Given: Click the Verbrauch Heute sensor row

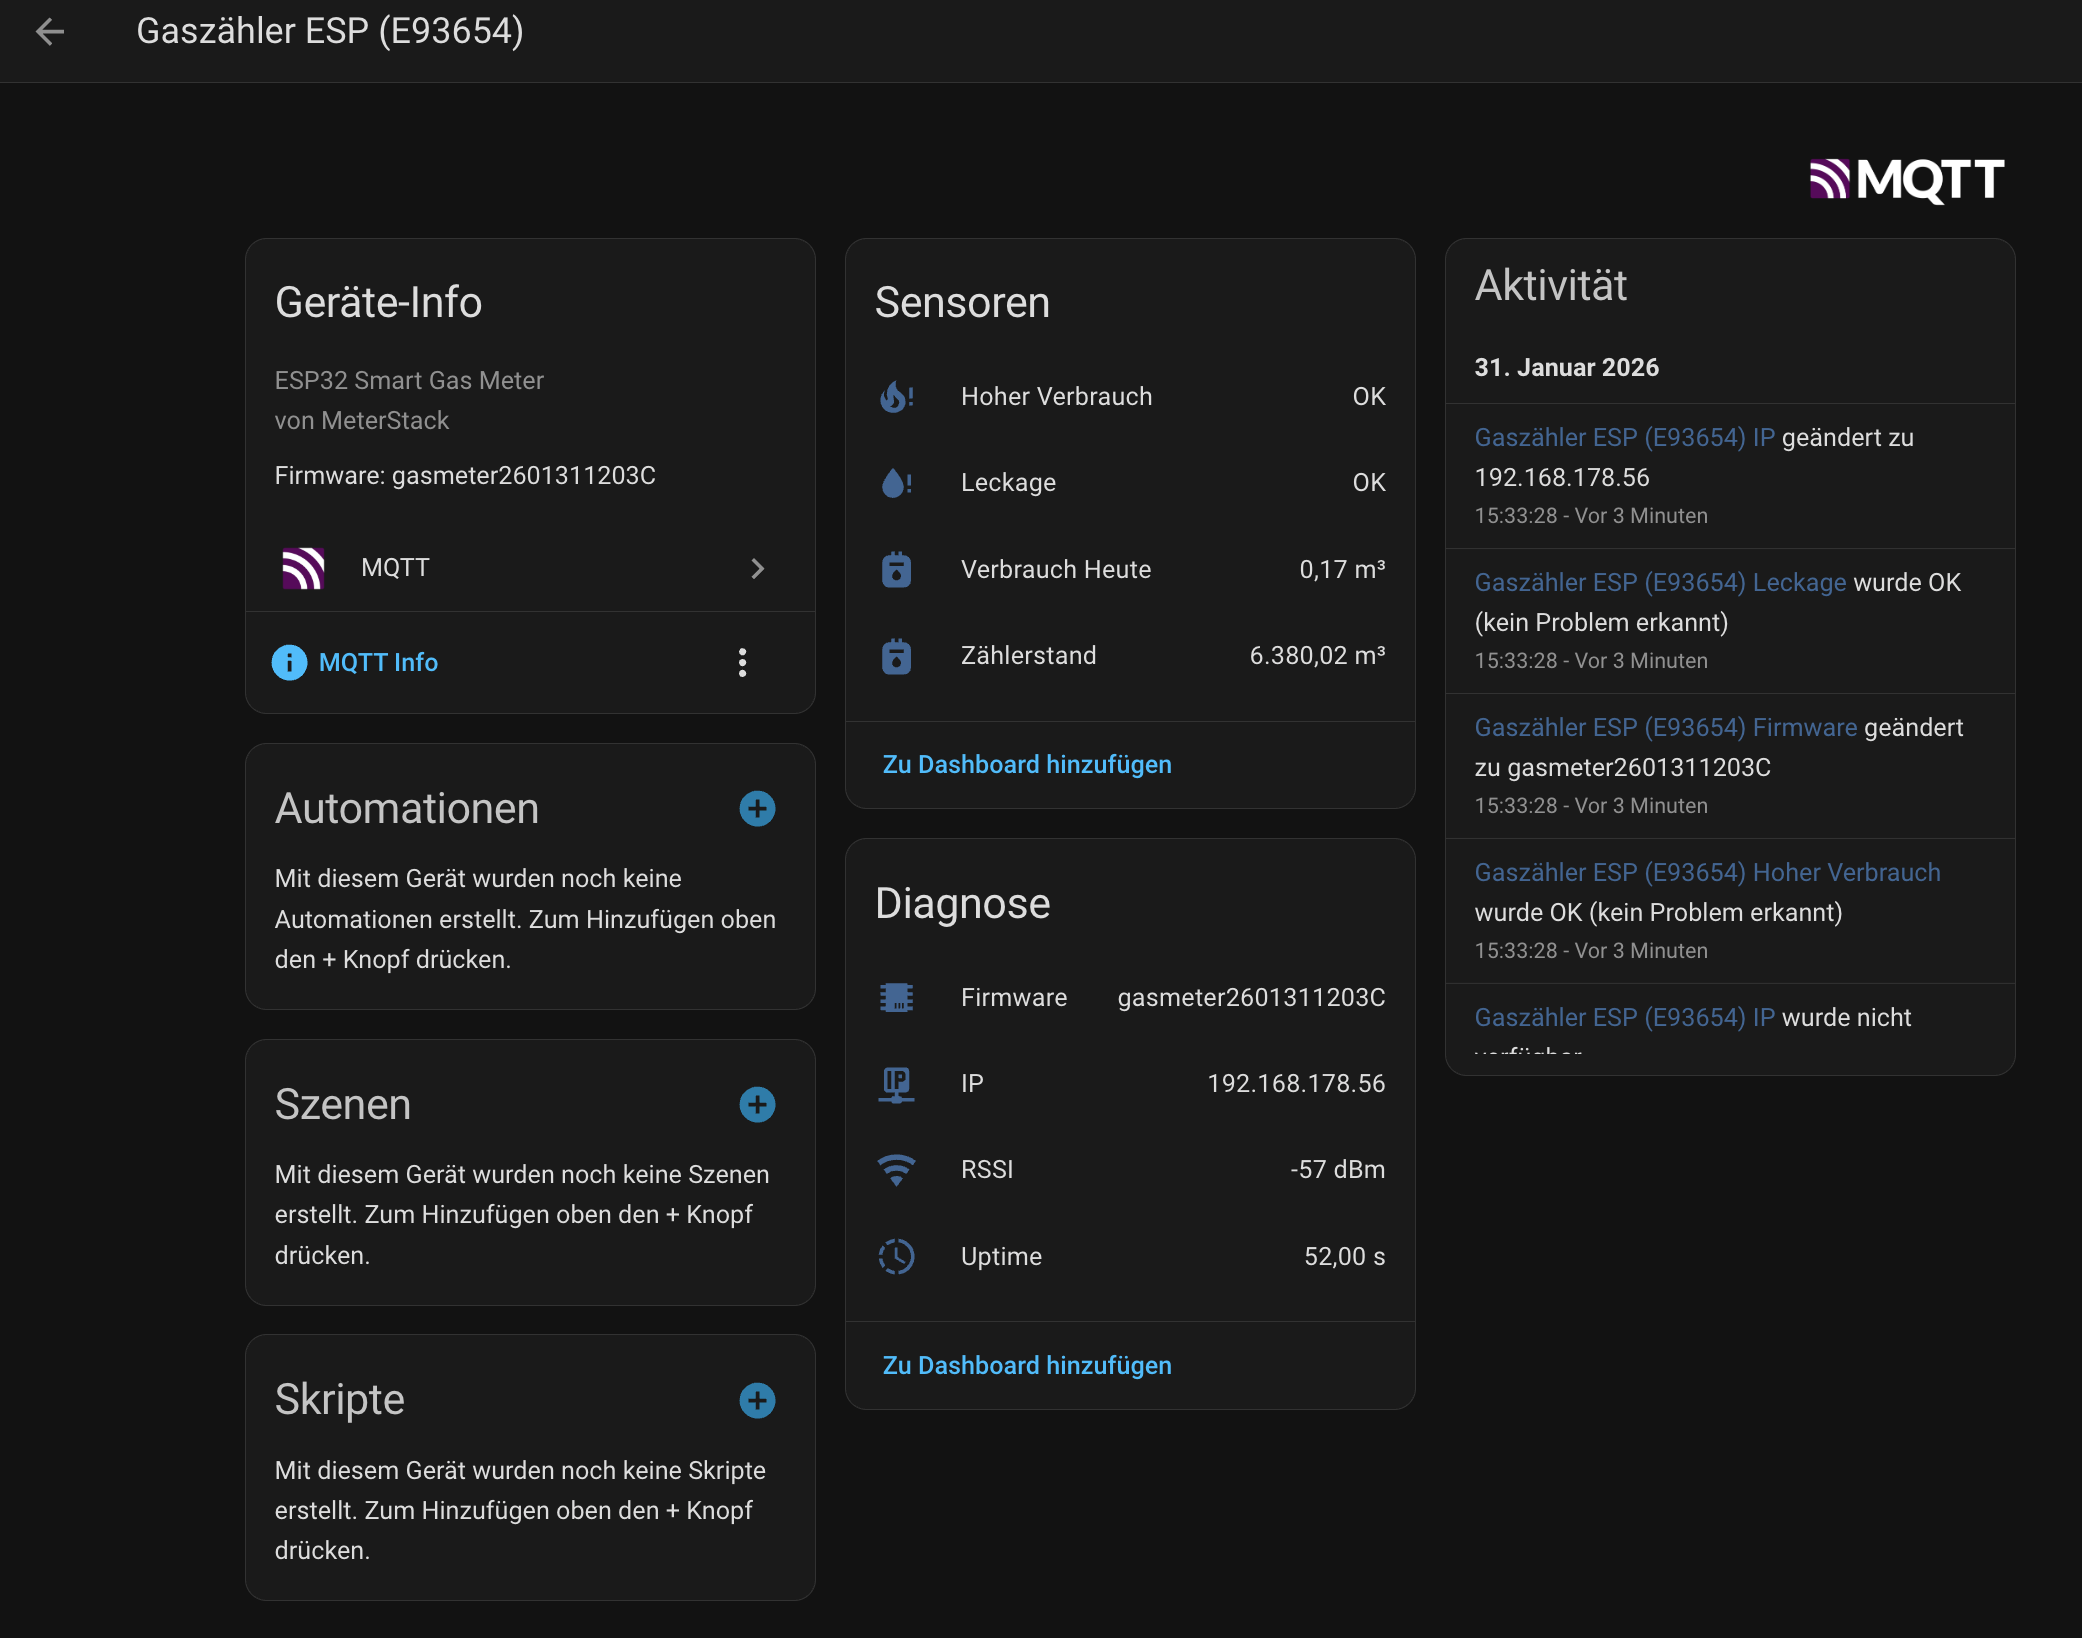Looking at the screenshot, I should 1130,569.
